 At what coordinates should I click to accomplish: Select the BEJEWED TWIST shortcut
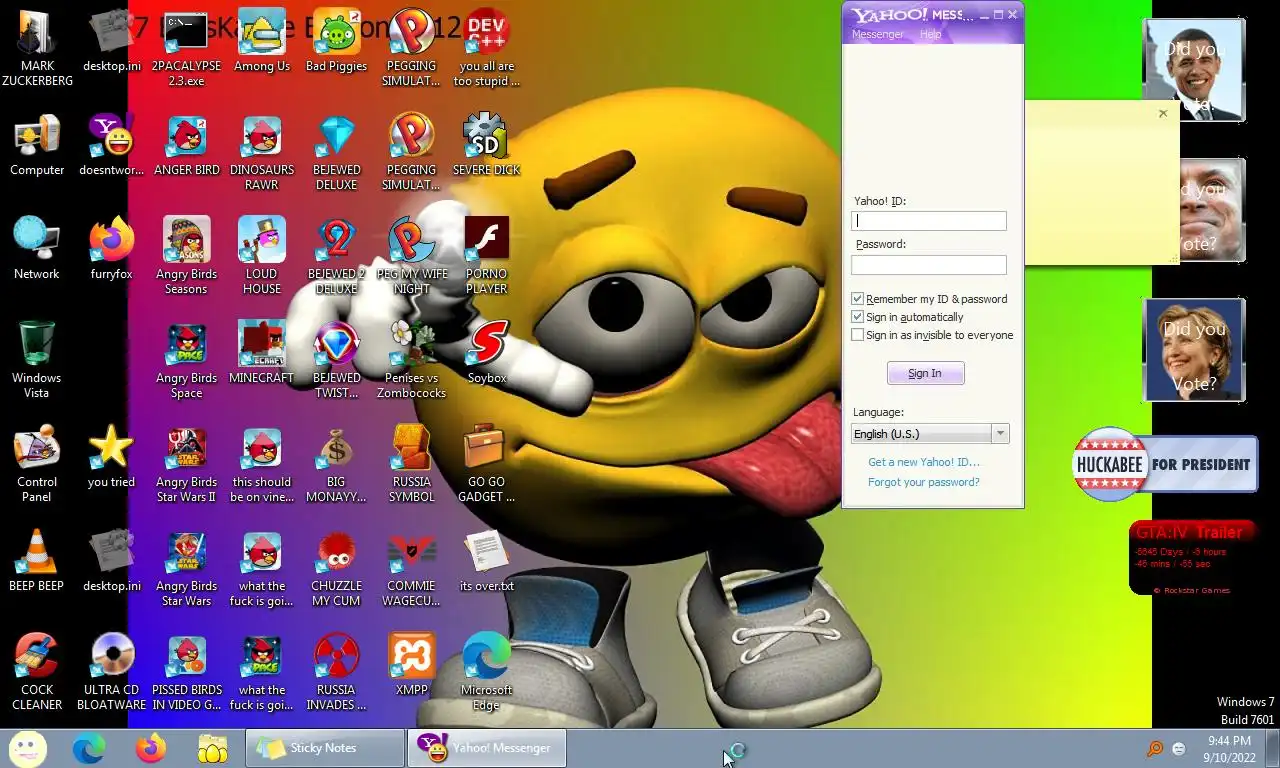(x=336, y=344)
